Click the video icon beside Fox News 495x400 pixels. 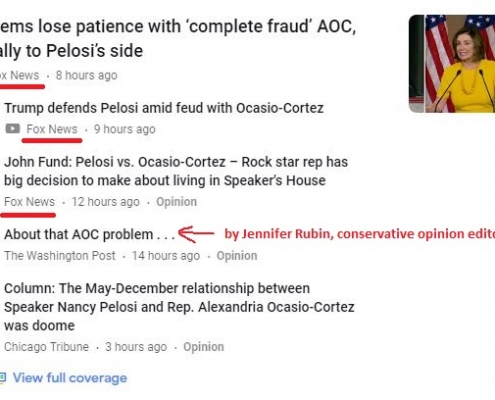click(x=13, y=129)
